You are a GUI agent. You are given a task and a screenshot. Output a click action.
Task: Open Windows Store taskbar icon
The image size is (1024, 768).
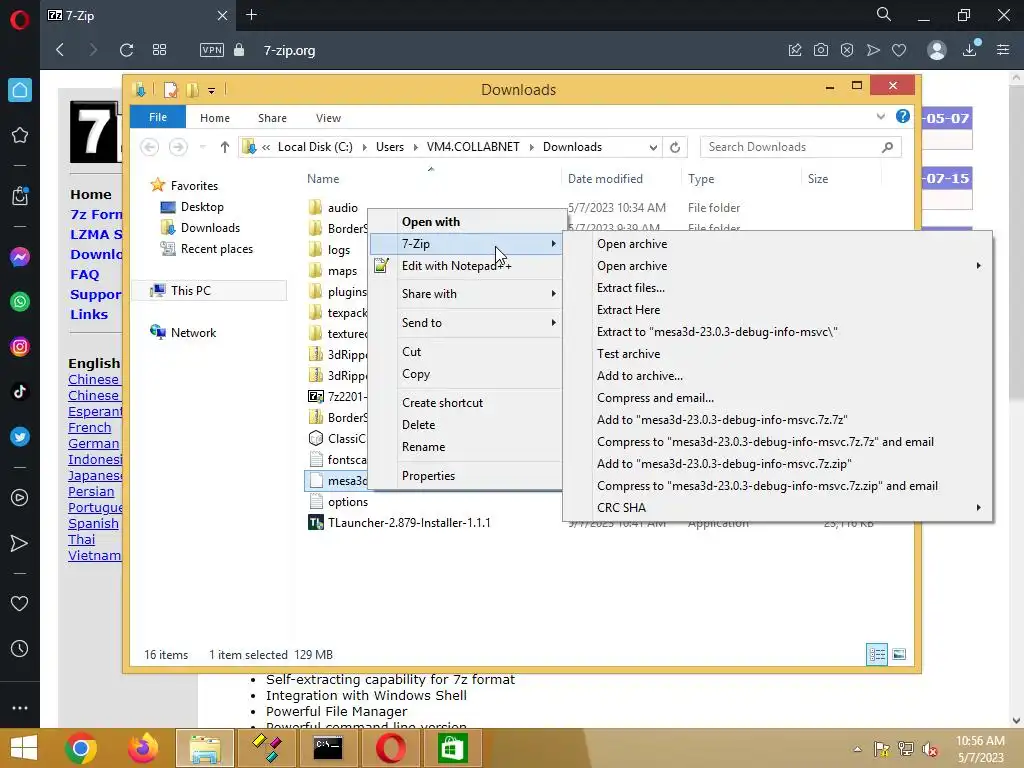click(453, 748)
